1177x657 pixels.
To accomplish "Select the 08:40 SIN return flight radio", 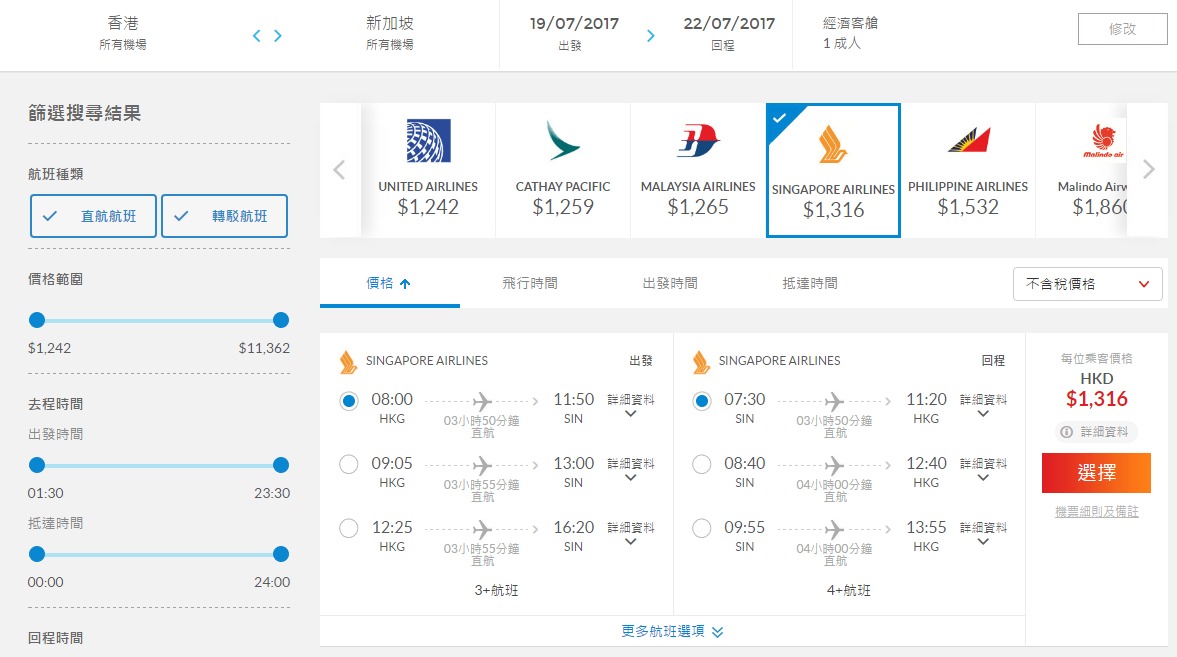I will click(x=702, y=465).
